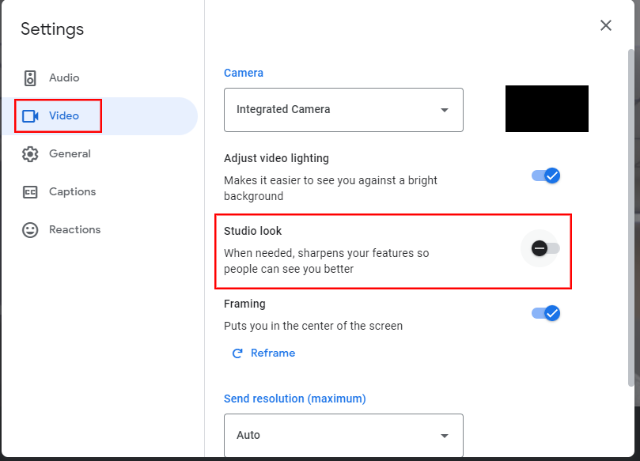640x461 pixels.
Task: Click 'Puts you in the center' description
Action: (313, 326)
